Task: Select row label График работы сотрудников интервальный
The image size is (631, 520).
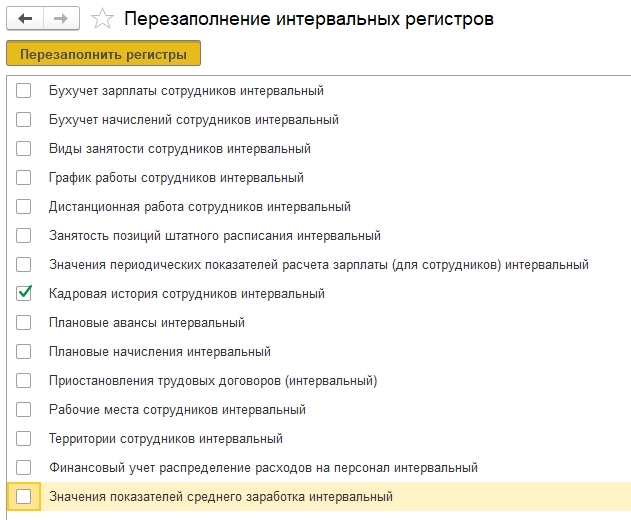Action: pyautogui.click(x=176, y=177)
